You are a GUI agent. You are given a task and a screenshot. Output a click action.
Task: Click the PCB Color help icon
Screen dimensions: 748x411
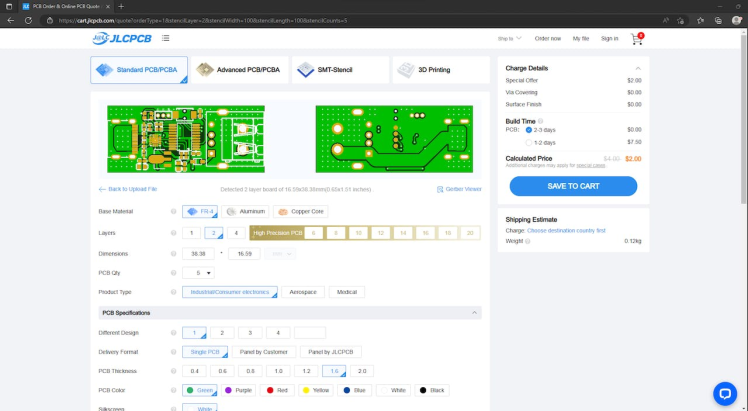[173, 390]
